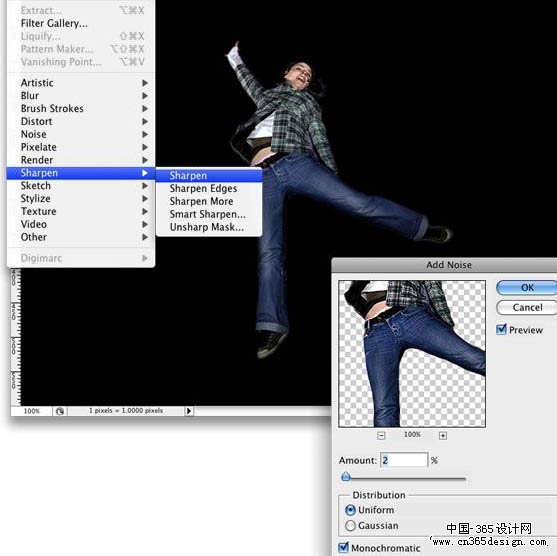This screenshot has height=556, width=557.
Task: Select Gaussian distribution
Action: [x=350, y=525]
